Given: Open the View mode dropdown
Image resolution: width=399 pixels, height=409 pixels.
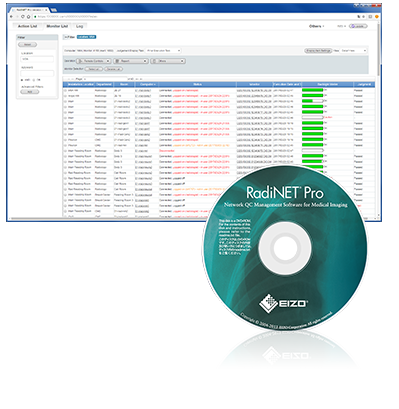Looking at the screenshot, I should click(x=353, y=51).
